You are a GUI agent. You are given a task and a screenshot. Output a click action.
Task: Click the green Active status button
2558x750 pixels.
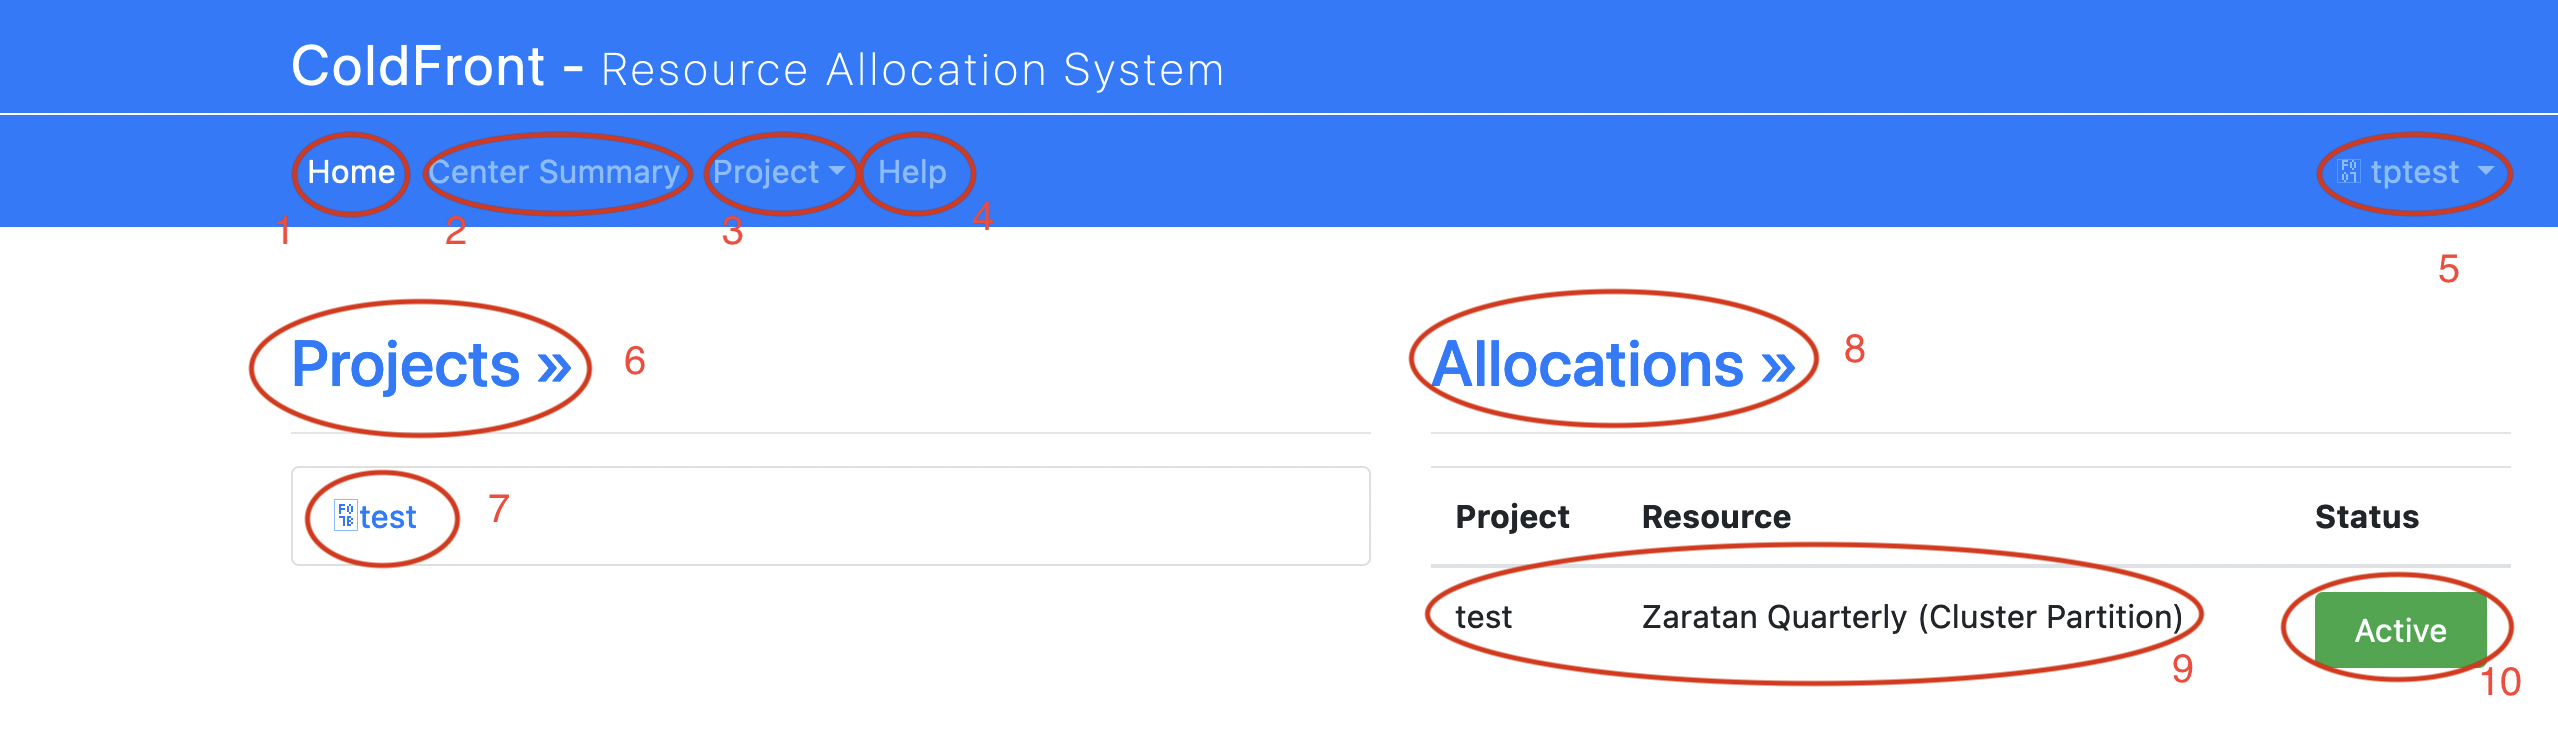2400,630
